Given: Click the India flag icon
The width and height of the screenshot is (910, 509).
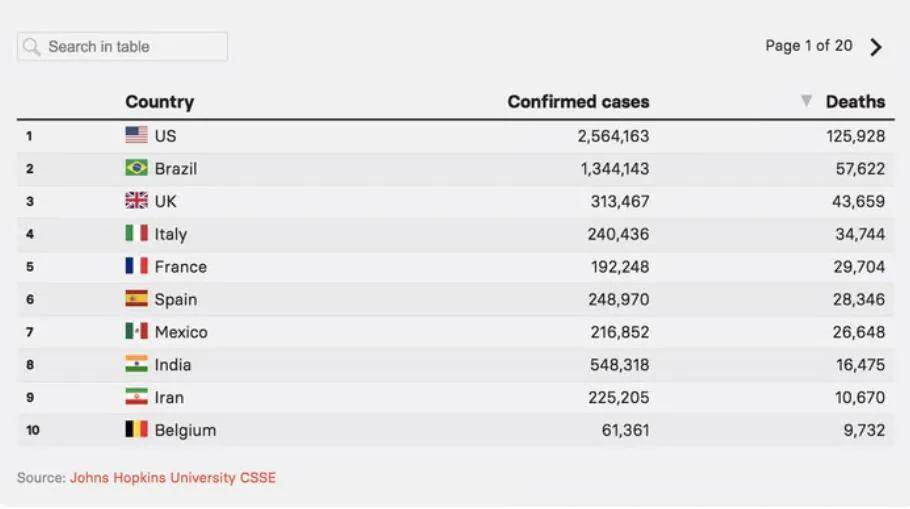Looking at the screenshot, I should (x=136, y=364).
